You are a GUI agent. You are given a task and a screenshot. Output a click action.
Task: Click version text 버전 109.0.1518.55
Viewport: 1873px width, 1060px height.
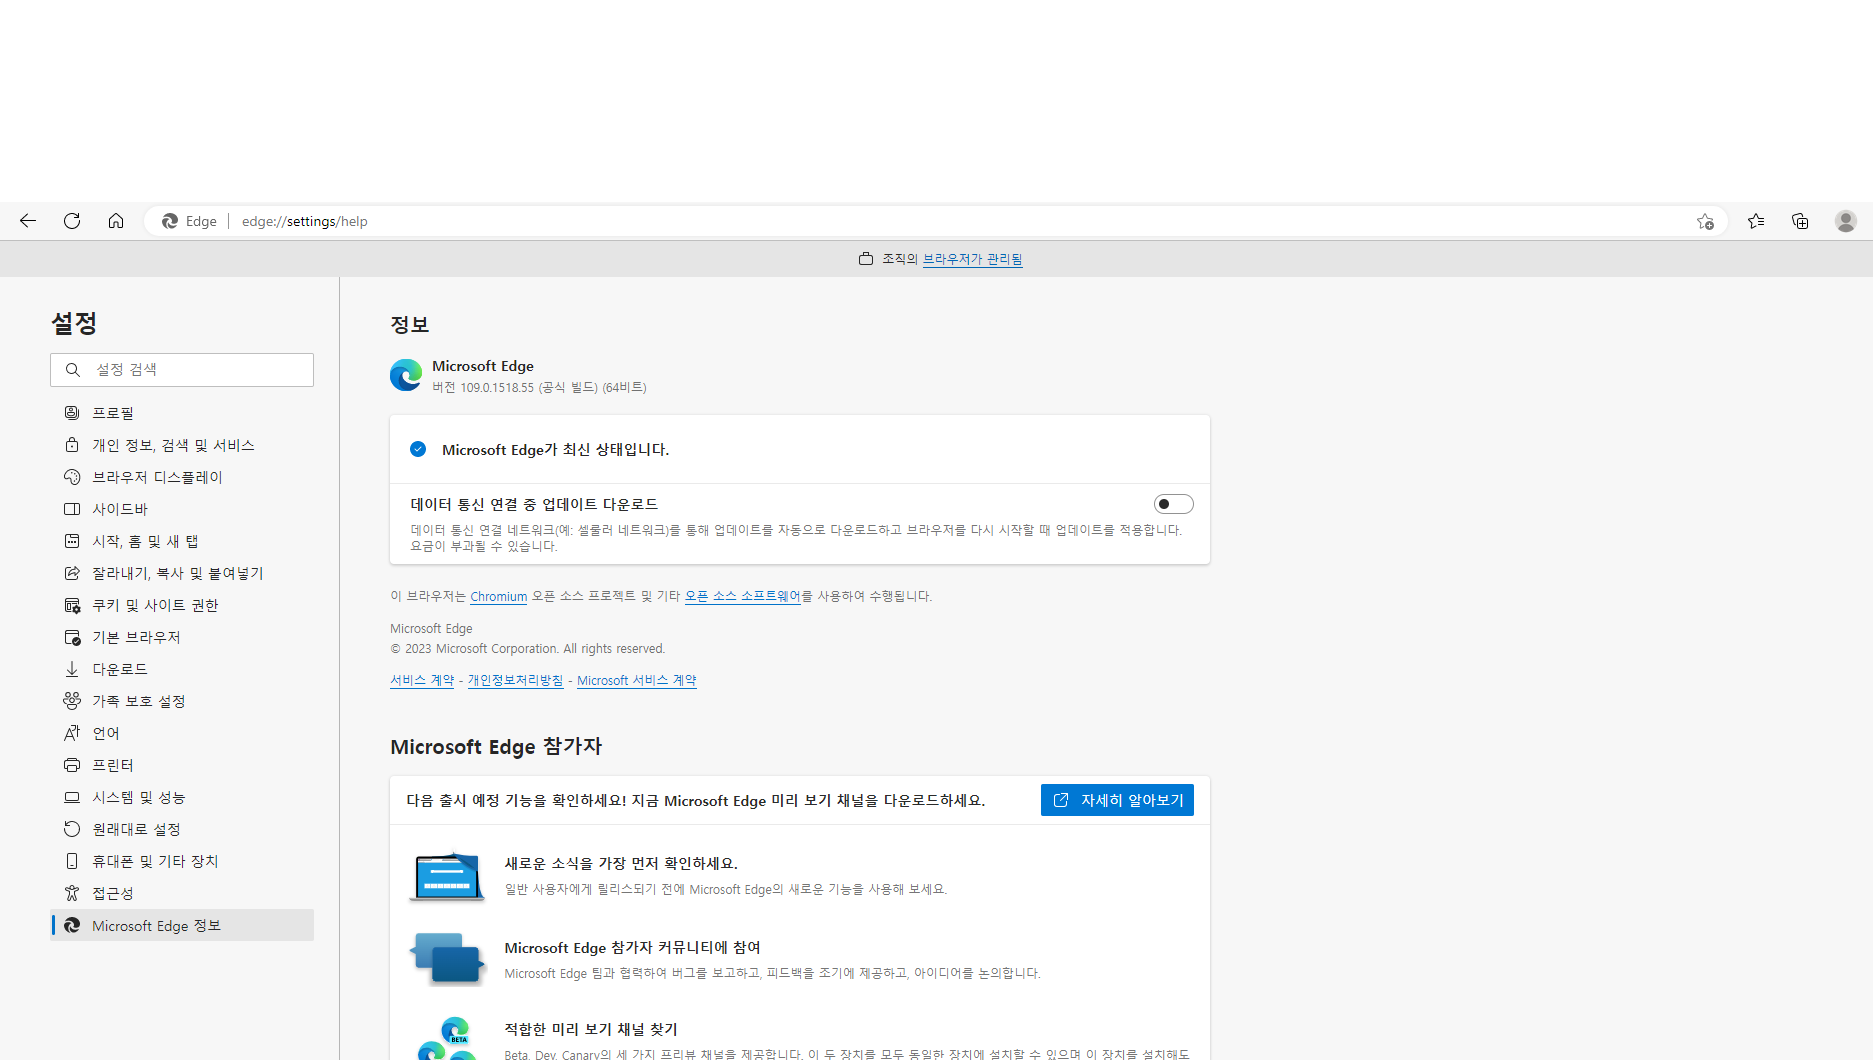[483, 388]
